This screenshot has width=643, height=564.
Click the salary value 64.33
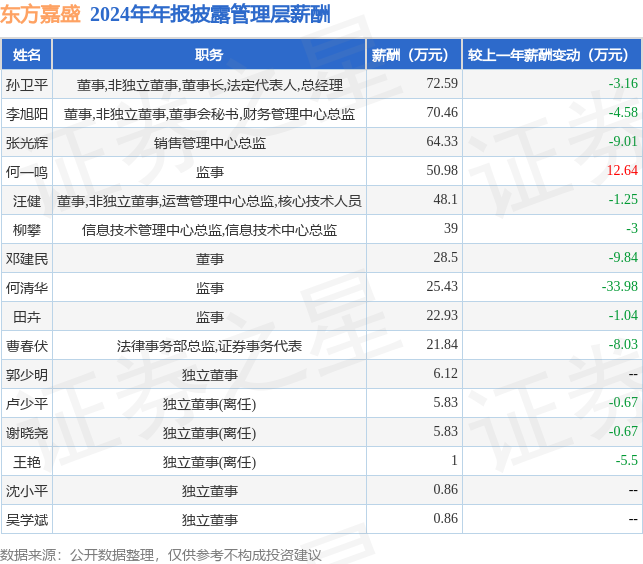click(x=442, y=141)
